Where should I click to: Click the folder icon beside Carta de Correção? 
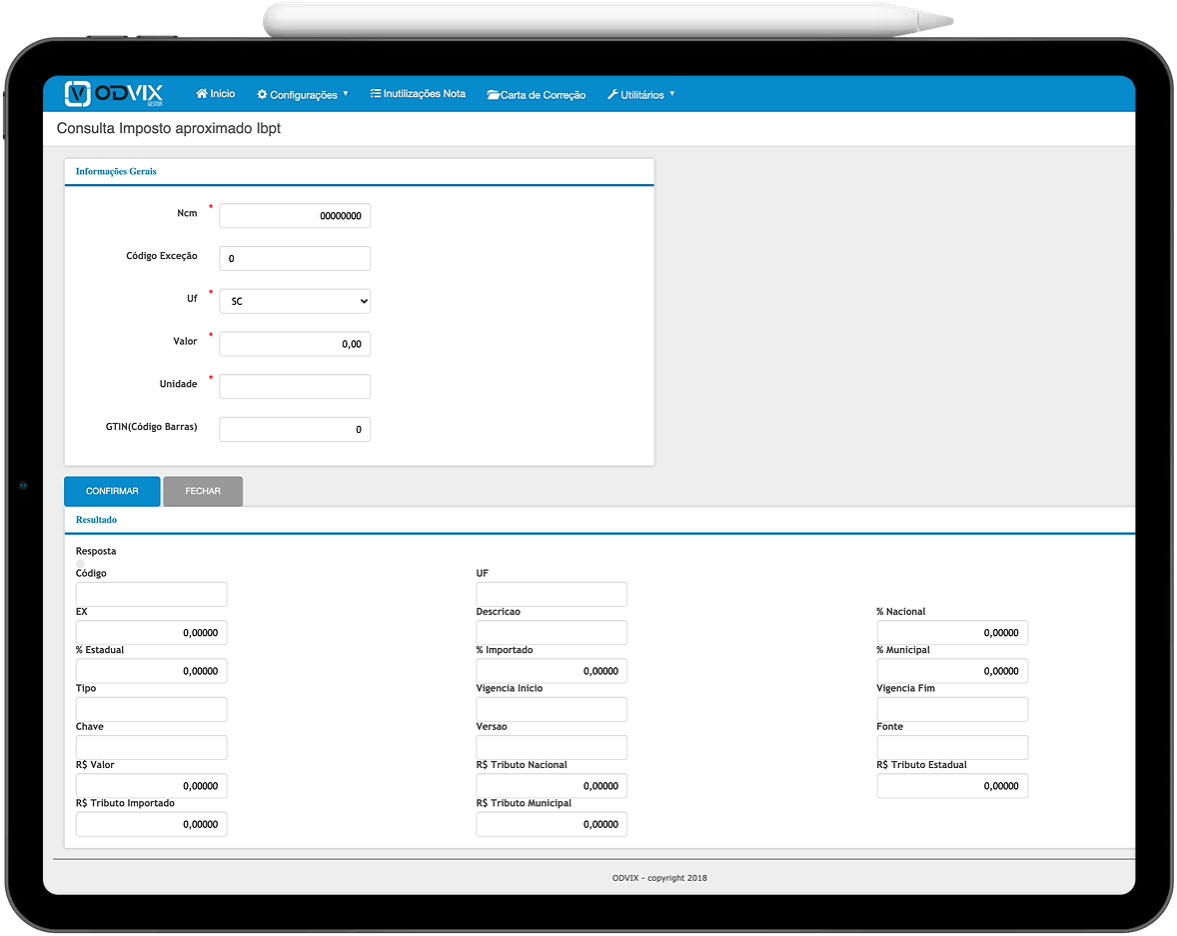(x=493, y=95)
